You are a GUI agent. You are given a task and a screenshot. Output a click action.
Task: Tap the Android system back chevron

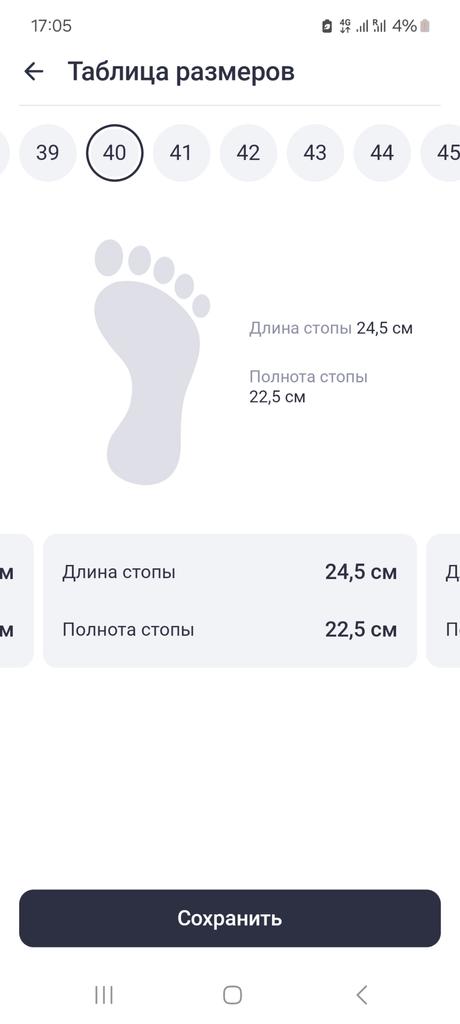pos(361,995)
